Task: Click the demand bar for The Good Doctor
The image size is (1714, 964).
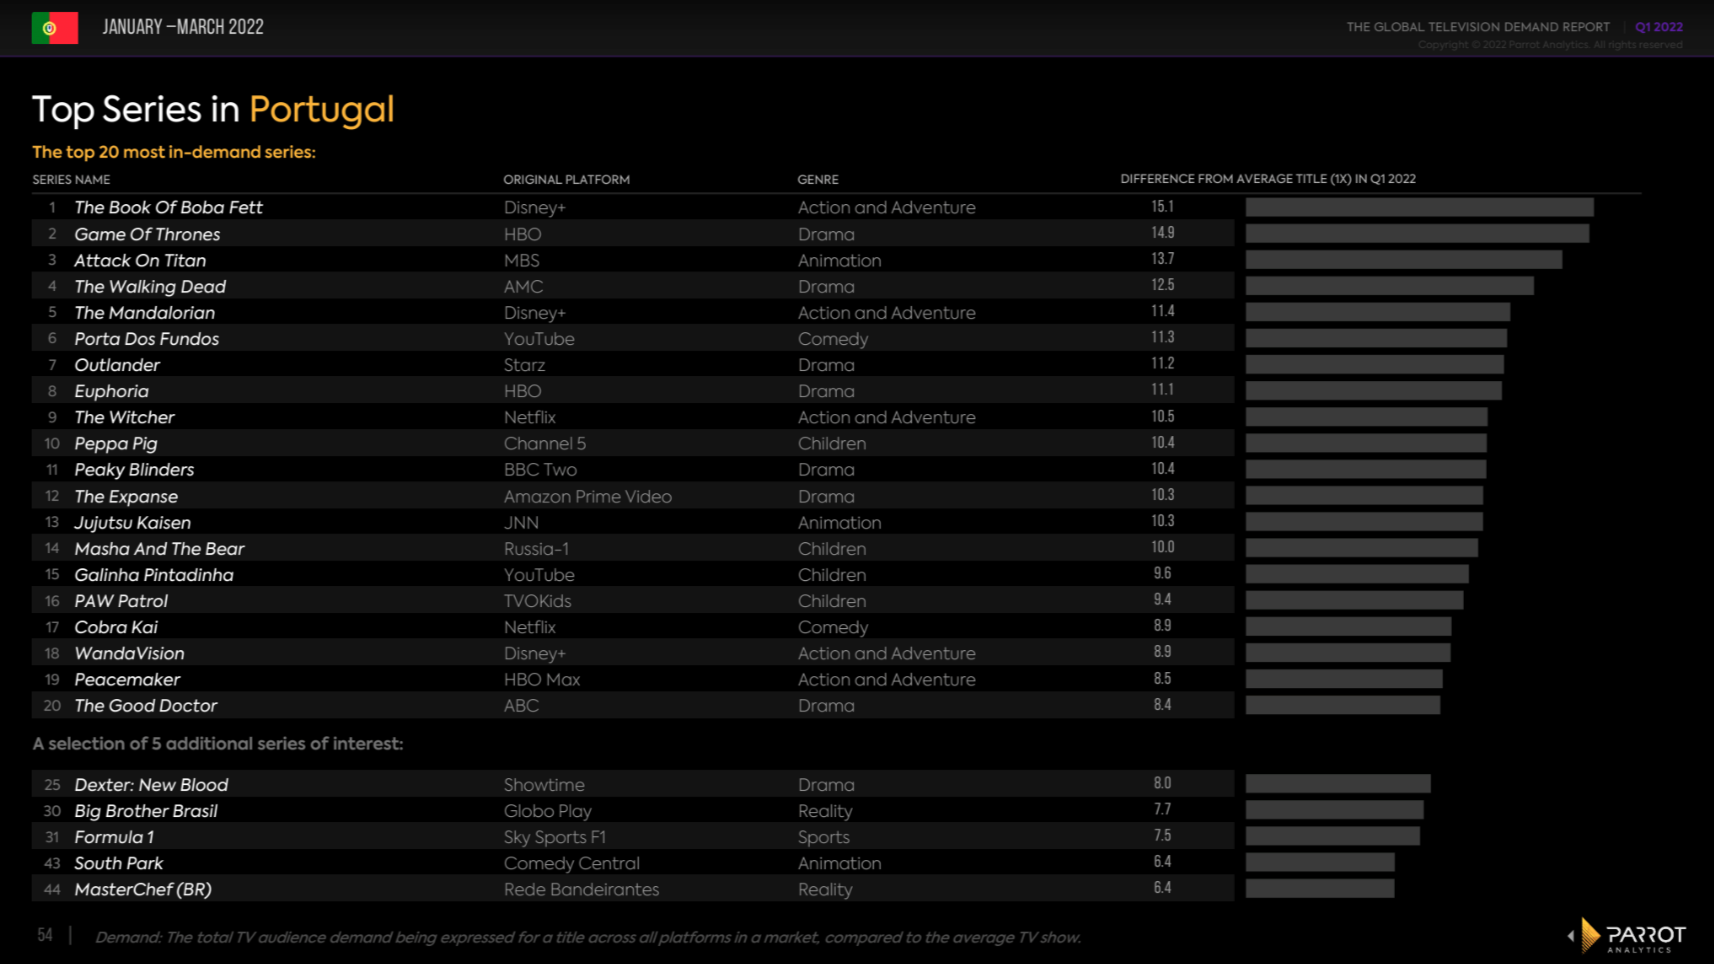Action: (x=1343, y=705)
